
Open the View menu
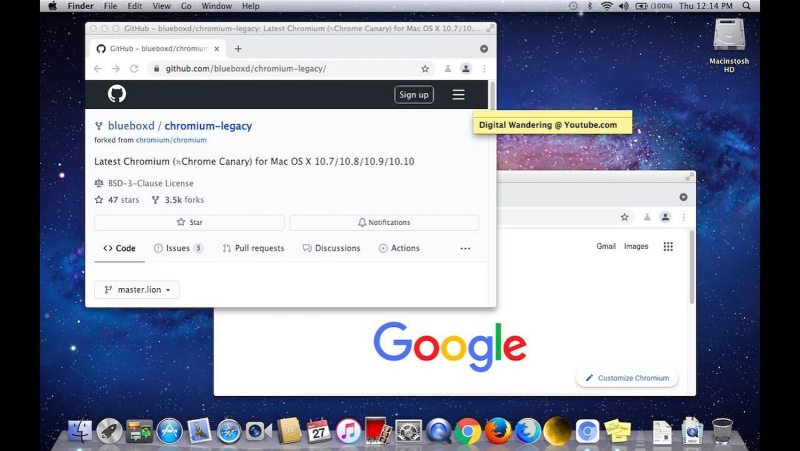161,6
